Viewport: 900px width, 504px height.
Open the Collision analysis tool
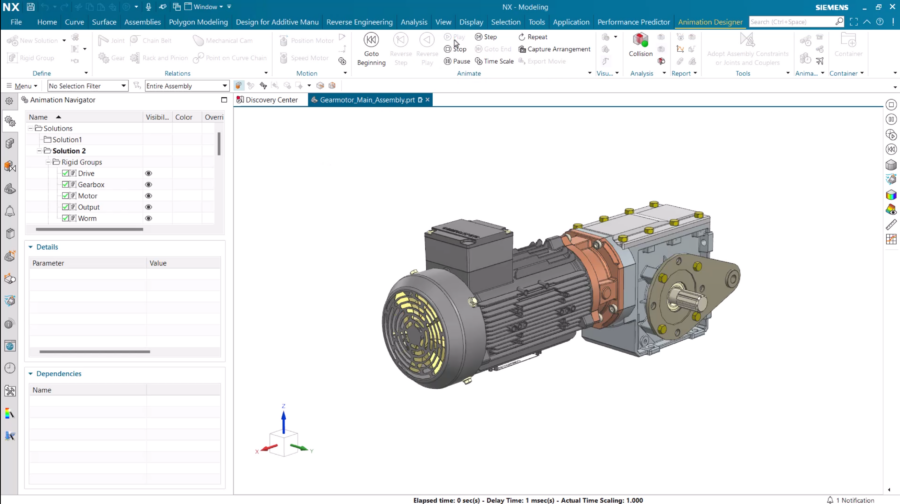pyautogui.click(x=641, y=41)
